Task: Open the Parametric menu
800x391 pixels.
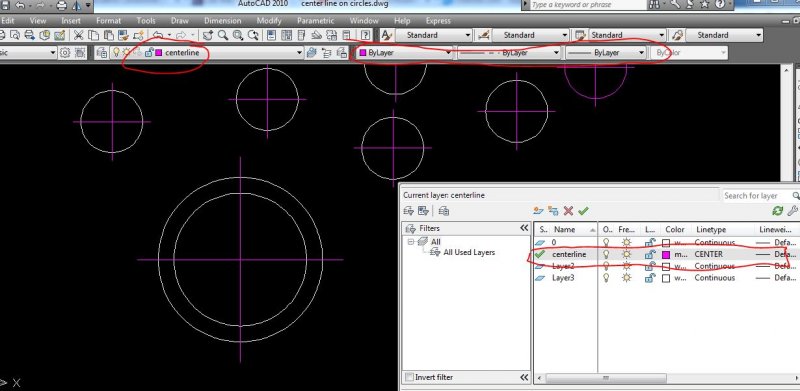Action: pyautogui.click(x=315, y=21)
